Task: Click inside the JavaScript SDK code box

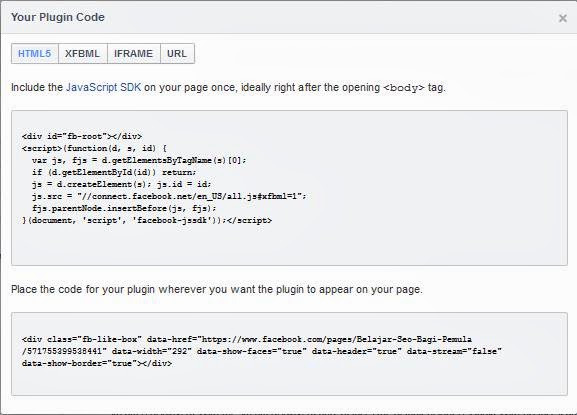Action: coord(289,188)
